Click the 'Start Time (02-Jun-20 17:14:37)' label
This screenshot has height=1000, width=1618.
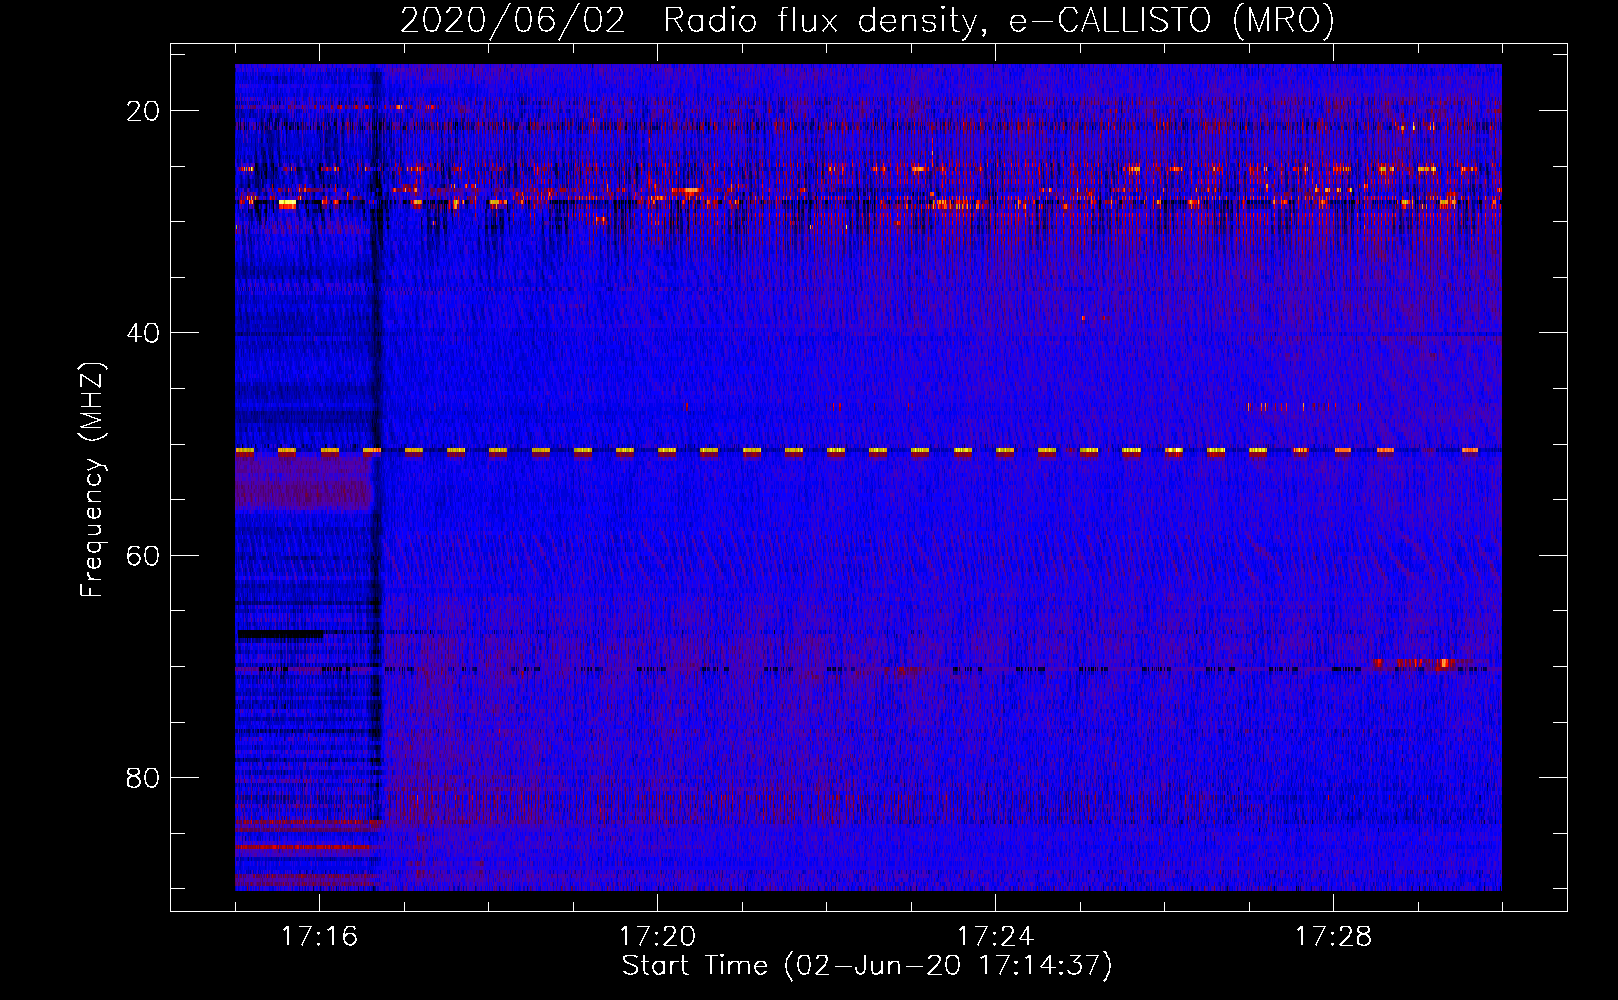867,966
